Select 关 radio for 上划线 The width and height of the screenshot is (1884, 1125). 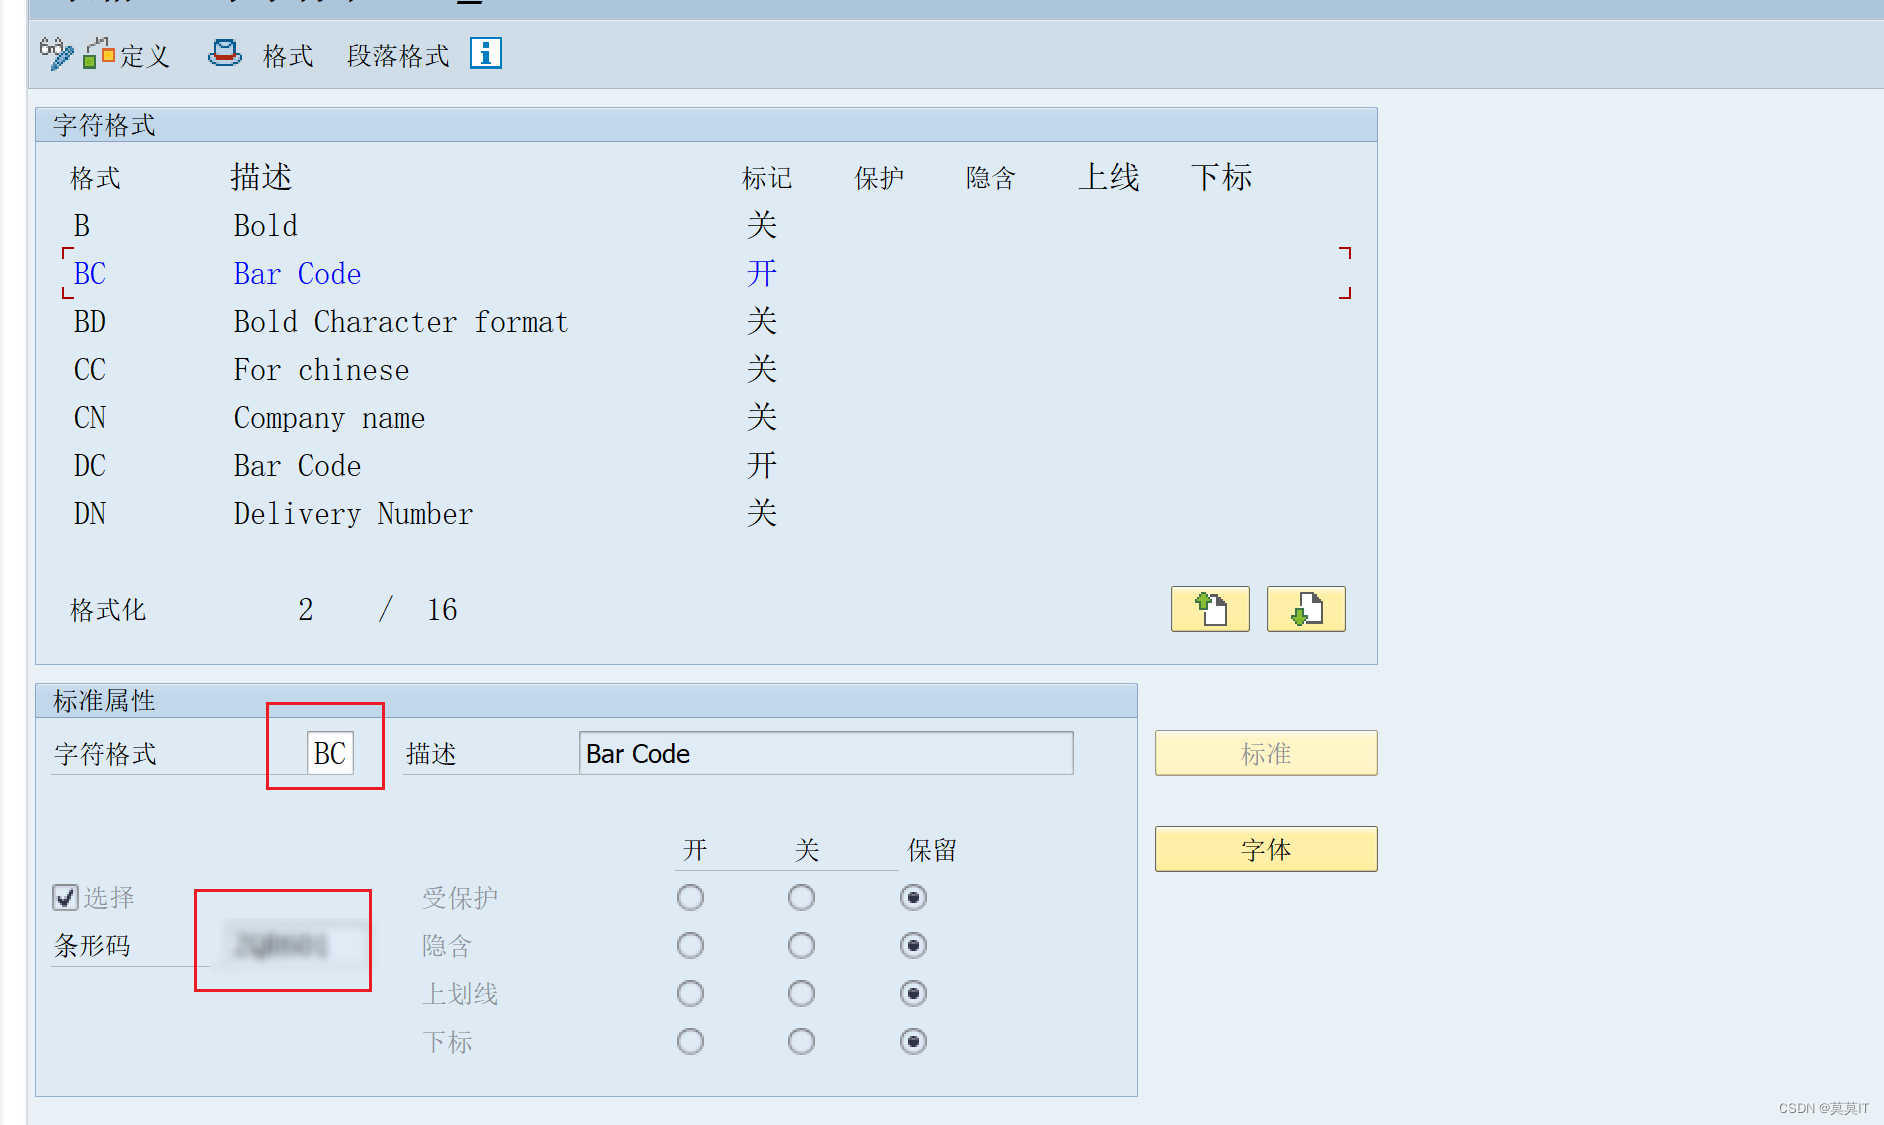(801, 993)
